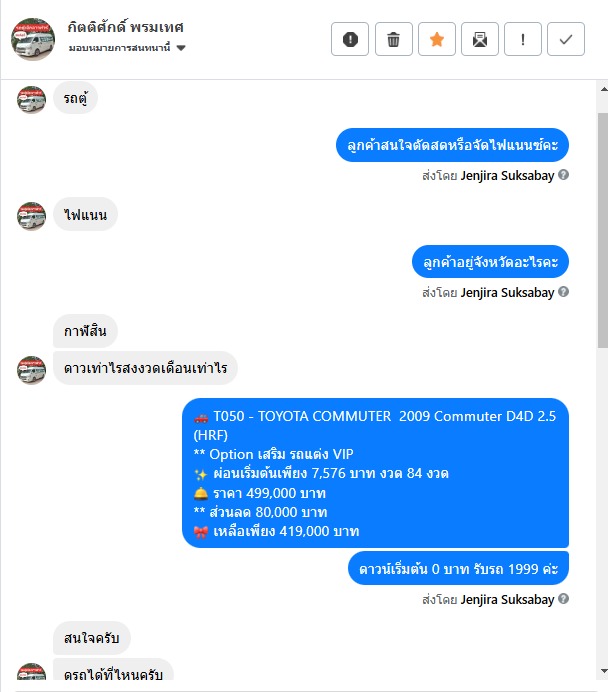Select the T050 Toyota Commuter message bubble
Viewport: 608px width, 692px height.
pos(375,473)
